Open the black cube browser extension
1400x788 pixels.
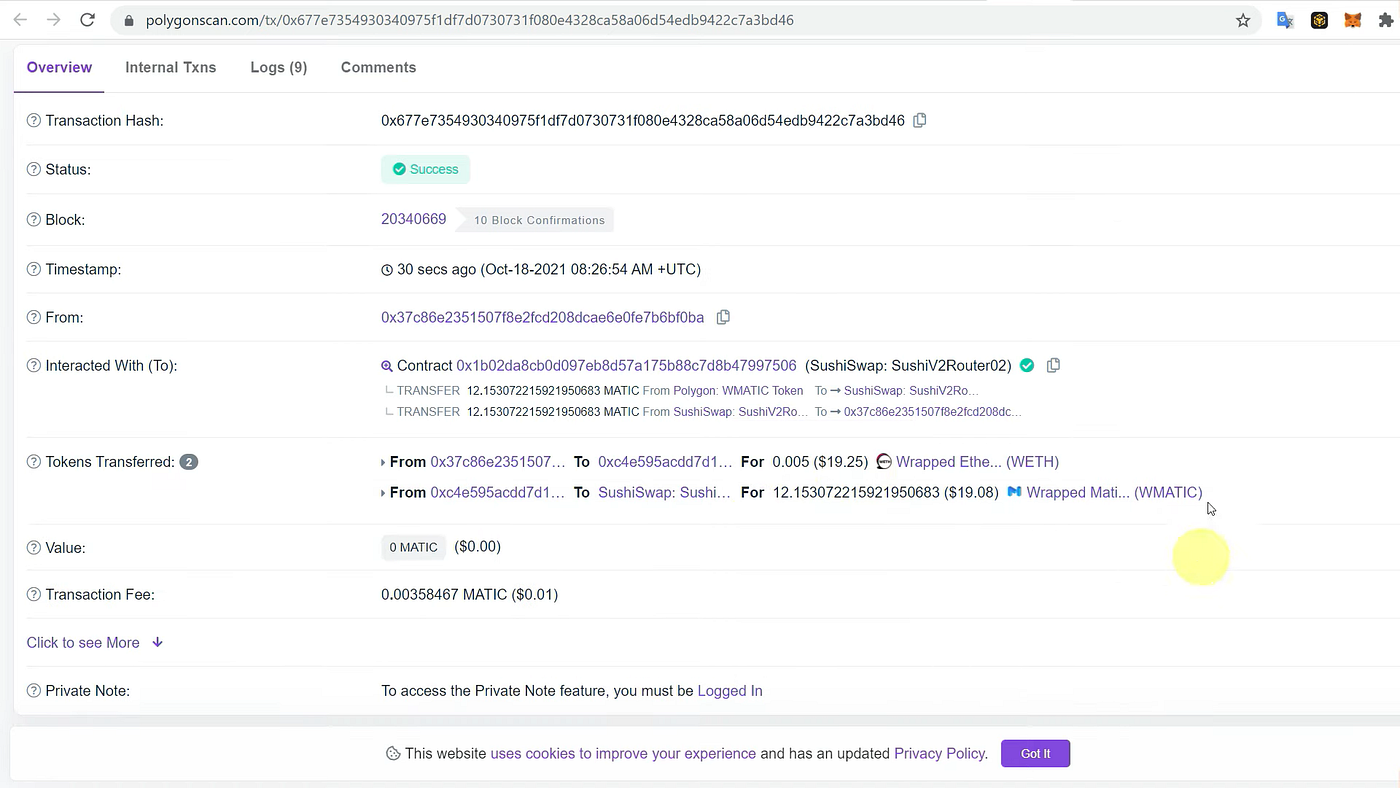click(1319, 20)
